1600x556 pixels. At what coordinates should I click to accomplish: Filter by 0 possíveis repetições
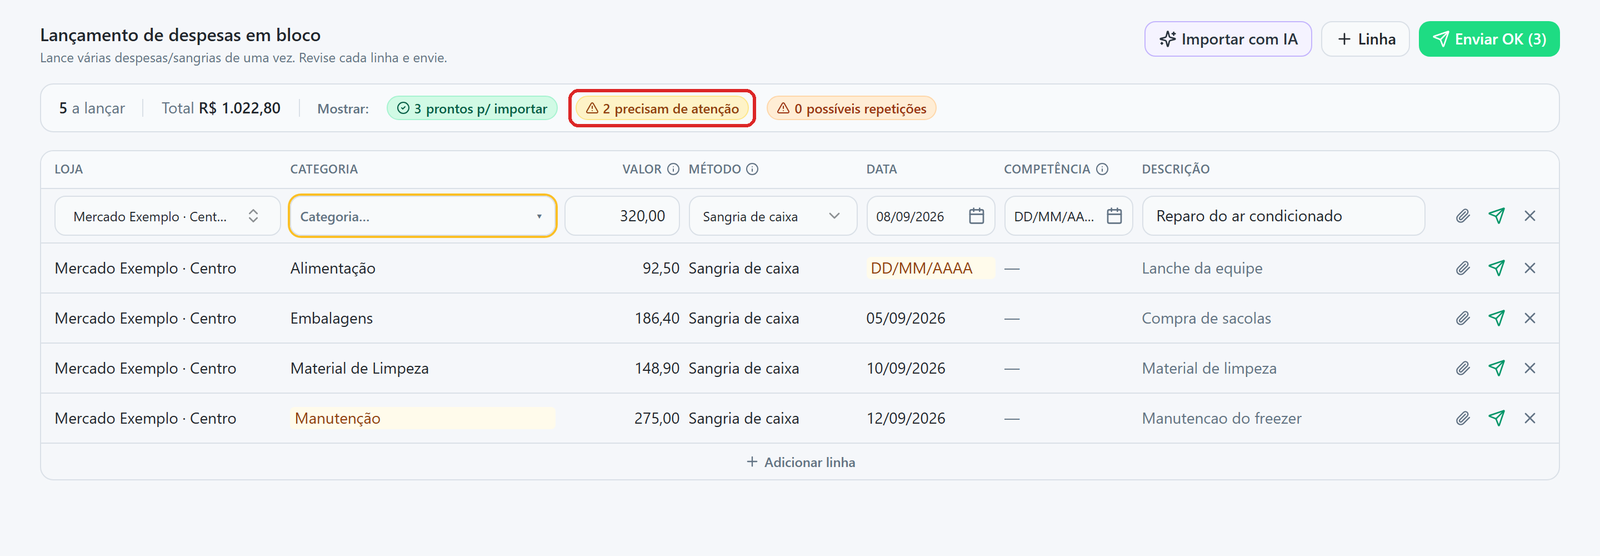(851, 108)
